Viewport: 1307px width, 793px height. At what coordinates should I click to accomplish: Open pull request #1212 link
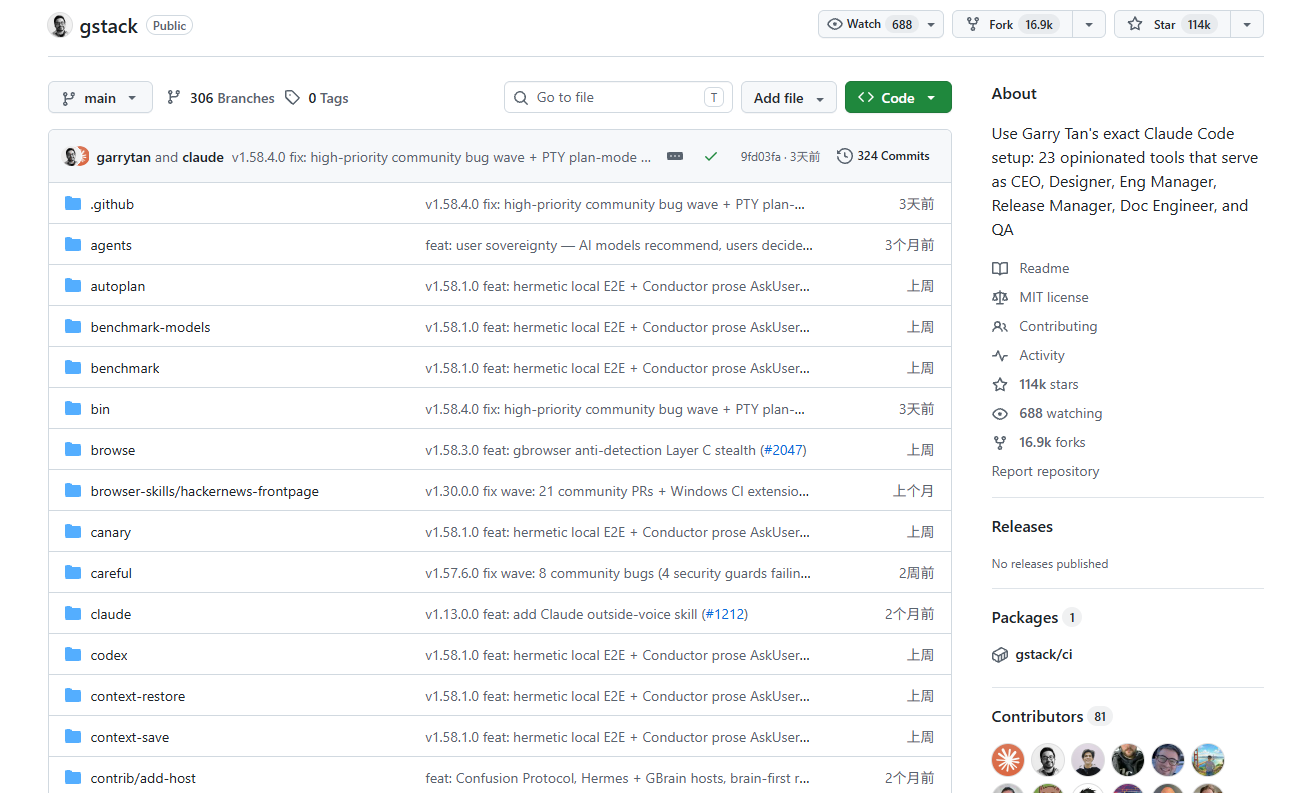coord(725,614)
